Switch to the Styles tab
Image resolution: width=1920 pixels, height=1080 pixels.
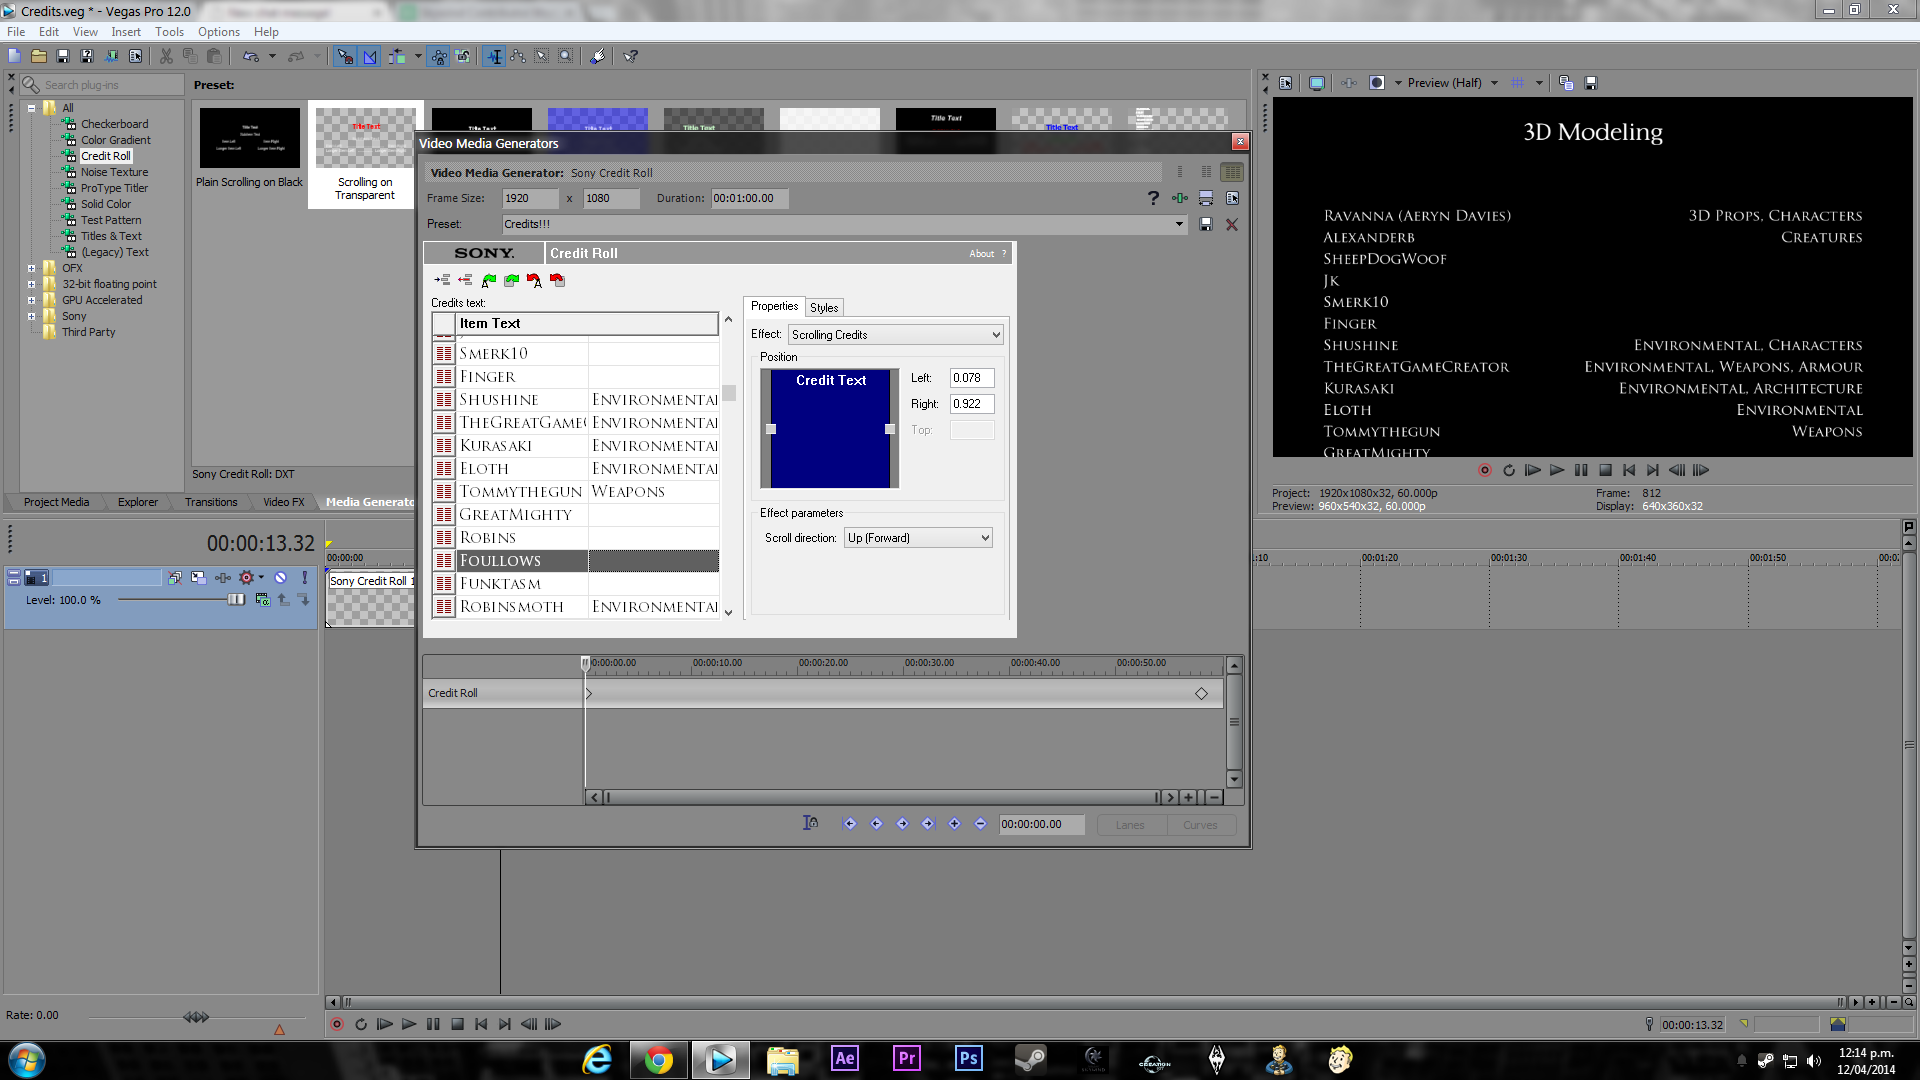click(x=824, y=308)
